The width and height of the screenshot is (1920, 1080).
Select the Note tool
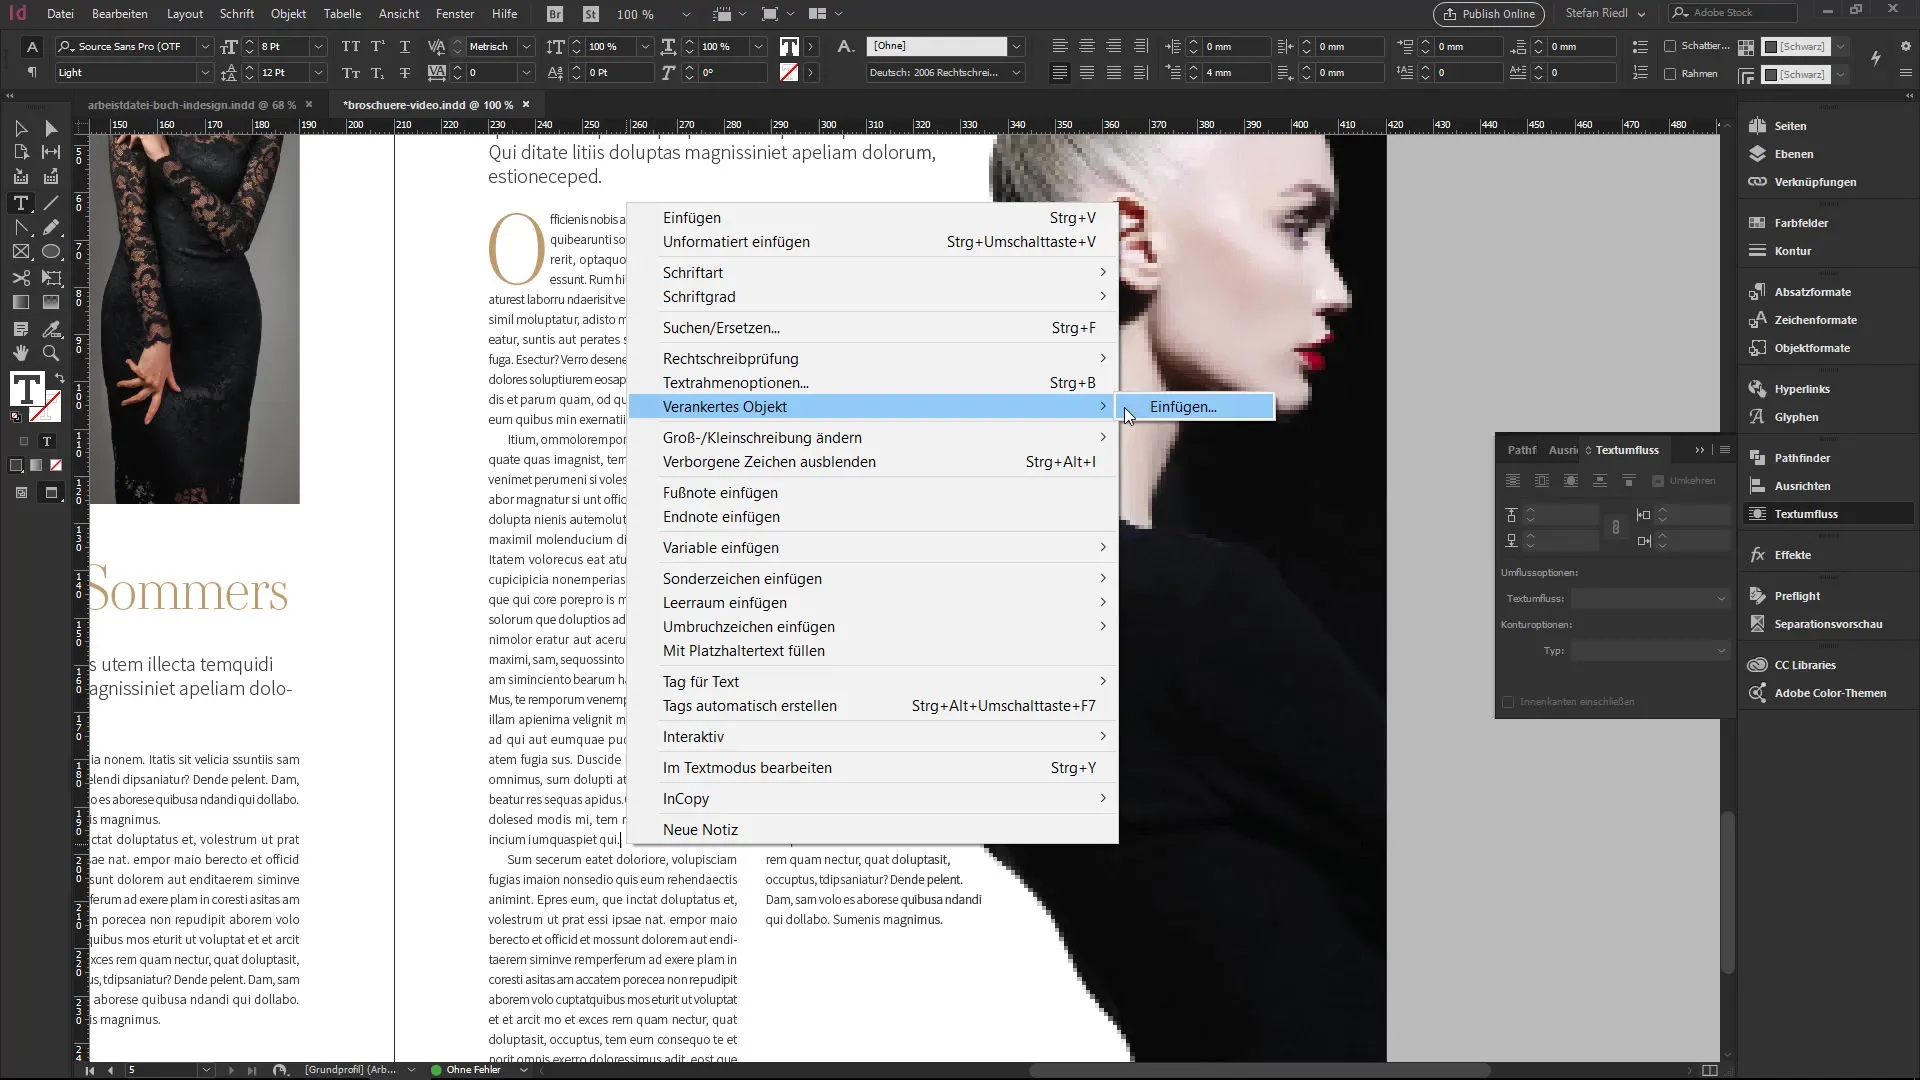coord(21,328)
